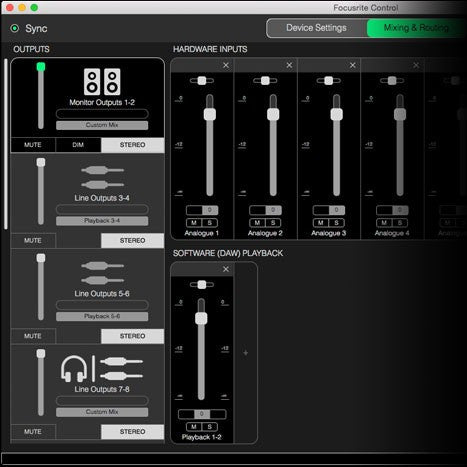The width and height of the screenshot is (467, 467).
Task: Click the Analogue 2 volume fader handle
Action: (273, 114)
